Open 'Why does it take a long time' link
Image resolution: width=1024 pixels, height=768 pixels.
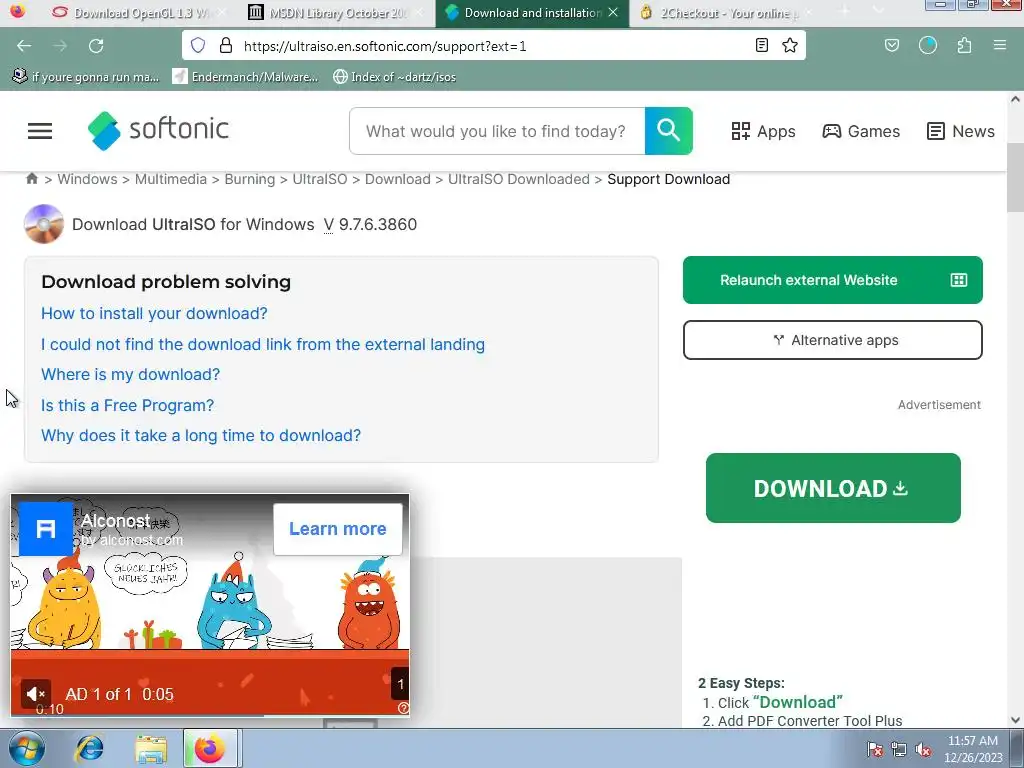tap(200, 436)
